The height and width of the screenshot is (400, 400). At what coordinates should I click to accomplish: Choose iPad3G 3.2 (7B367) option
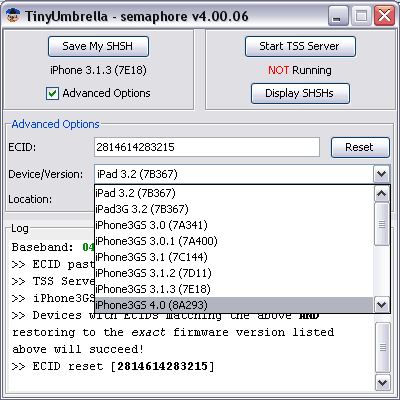pos(234,209)
